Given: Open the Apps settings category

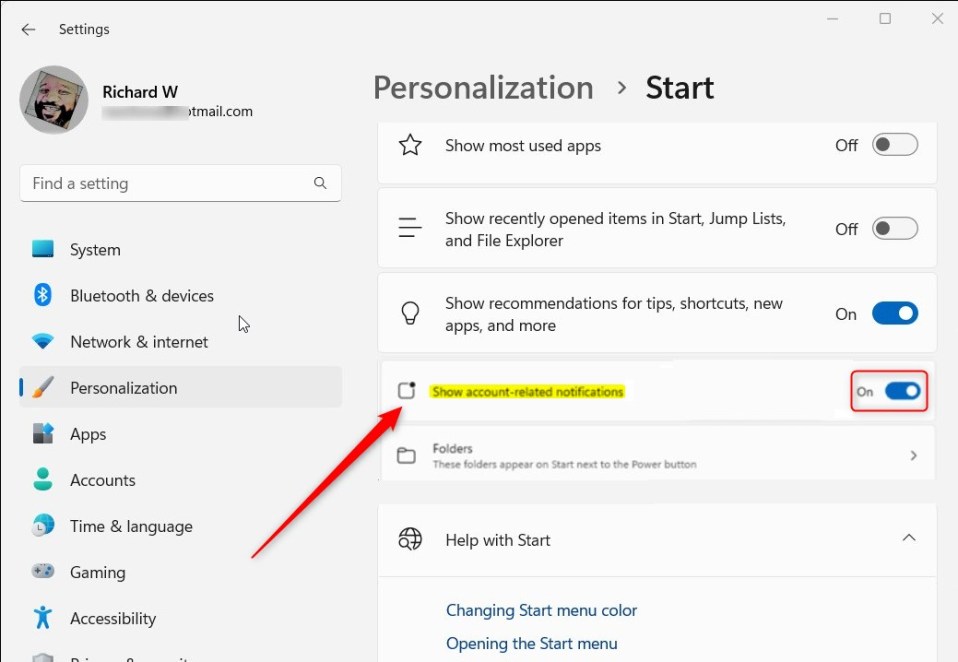Looking at the screenshot, I should 88,434.
